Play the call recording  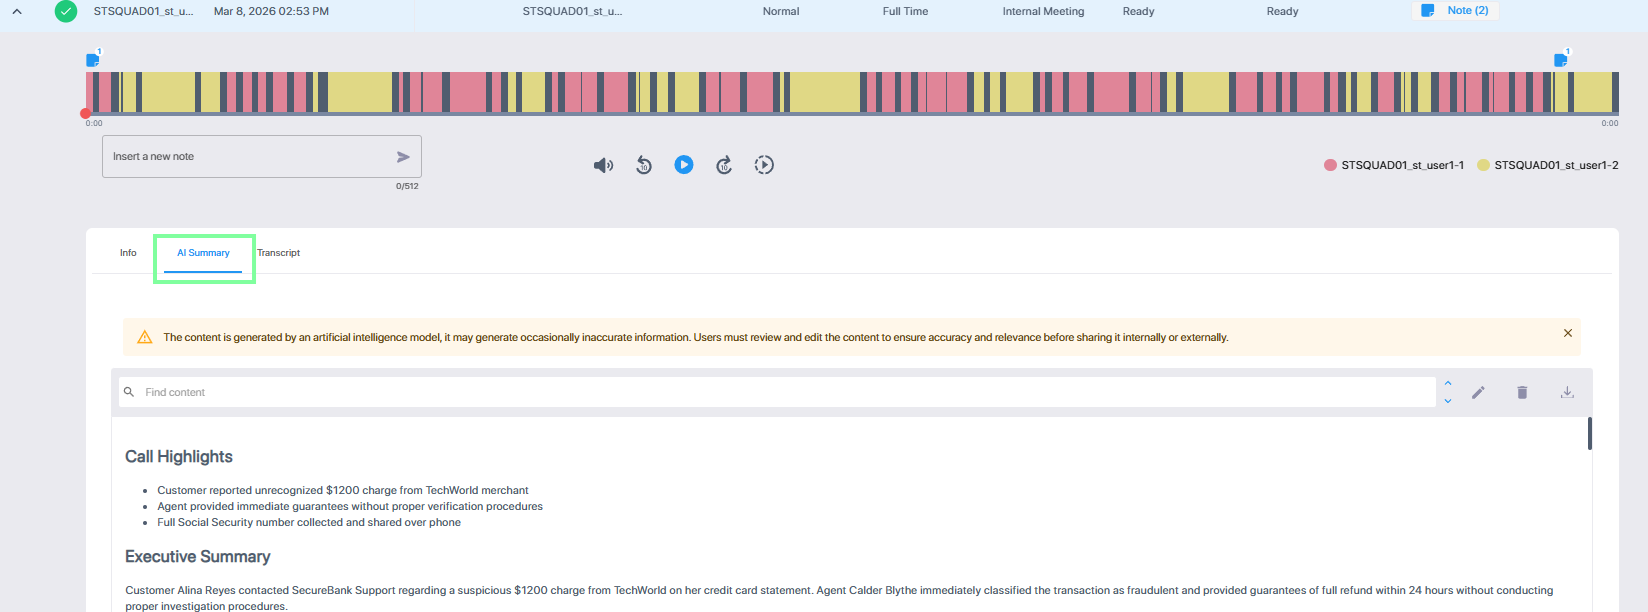coord(684,165)
